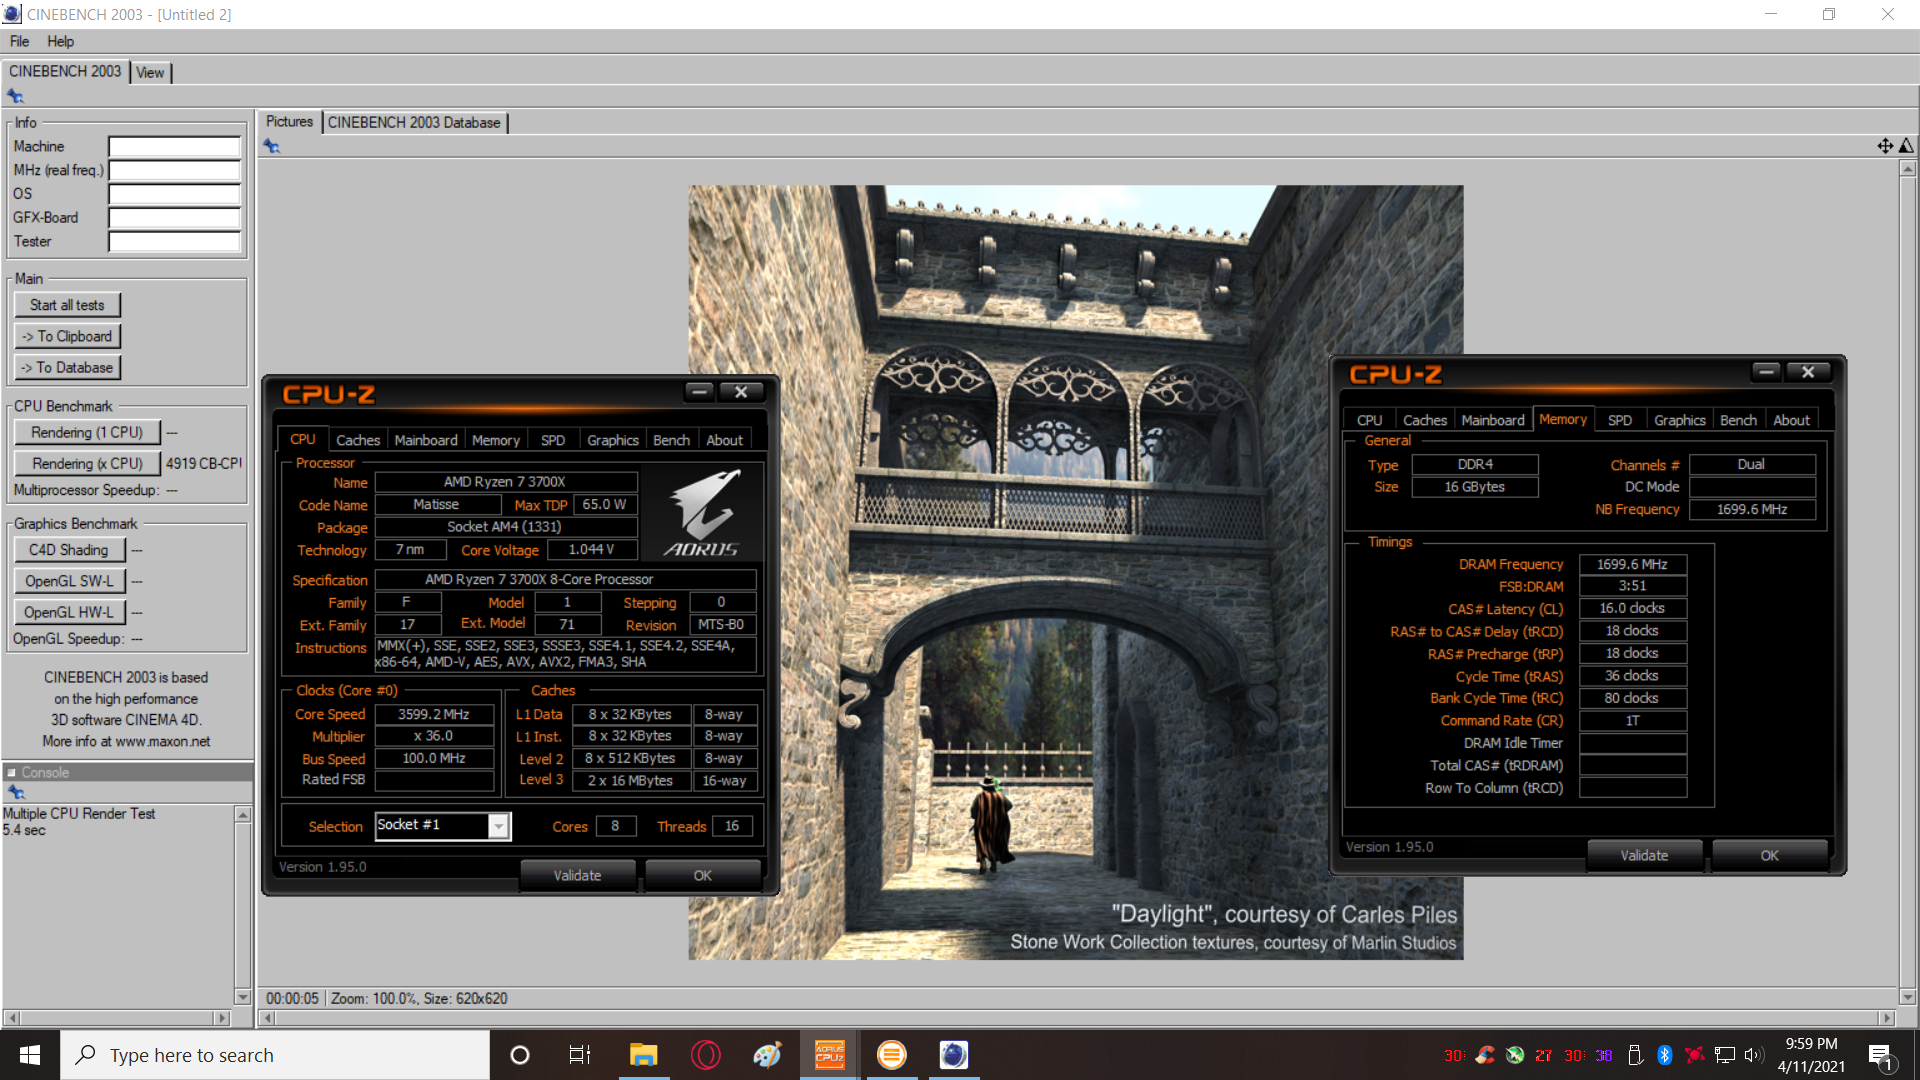
Task: Click the Machine input field
Action: [x=174, y=147]
